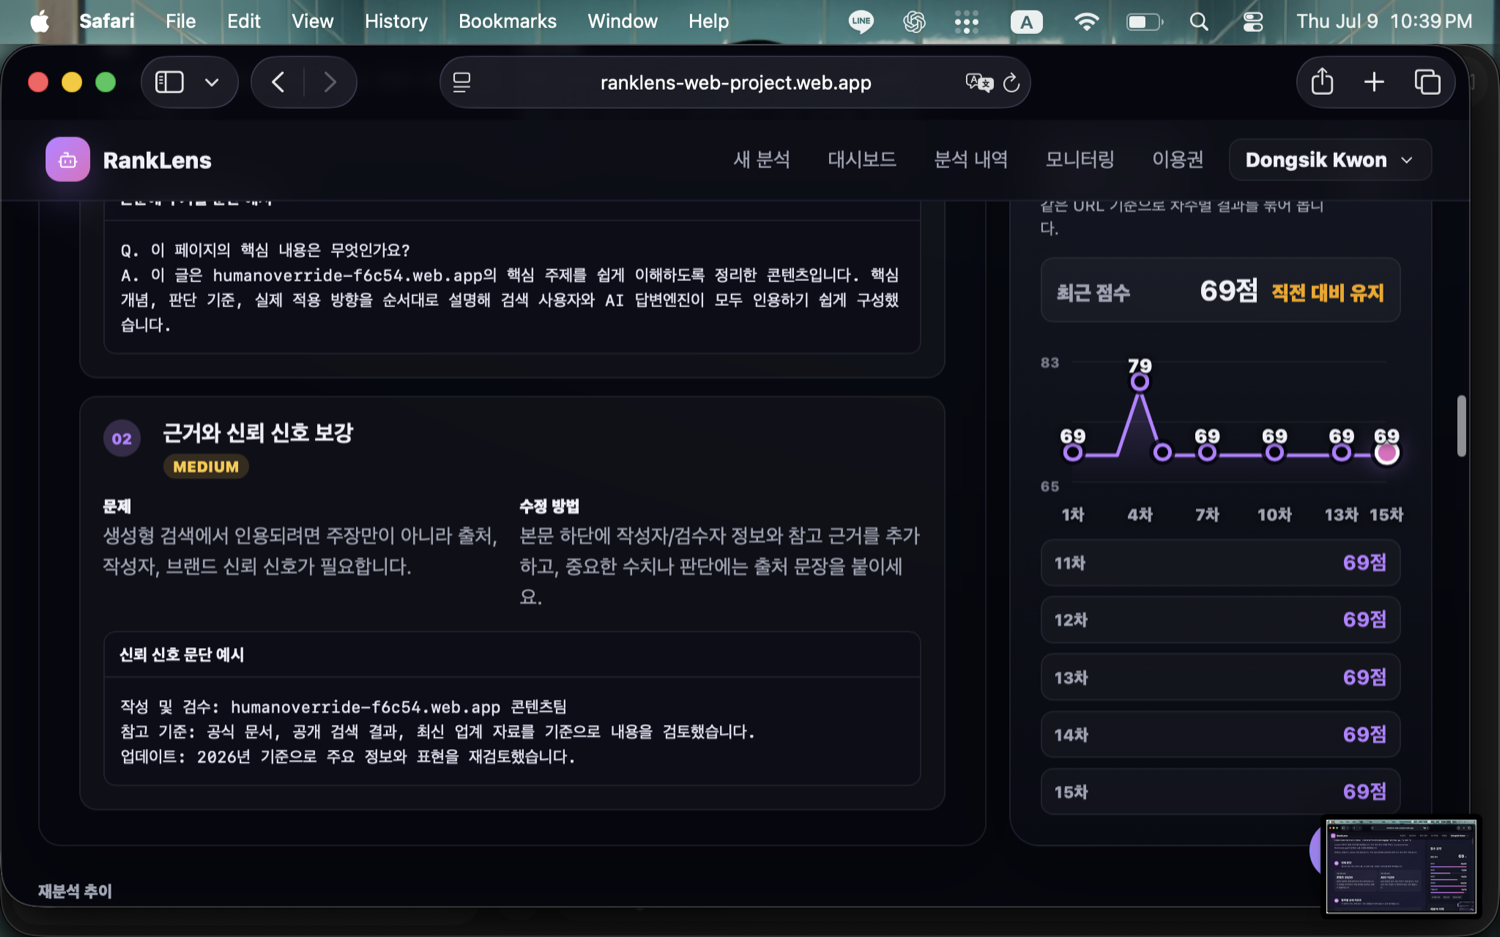Viewport: 1500px width, 937px height.
Task: Select the 79 peak chart point
Action: point(1139,381)
